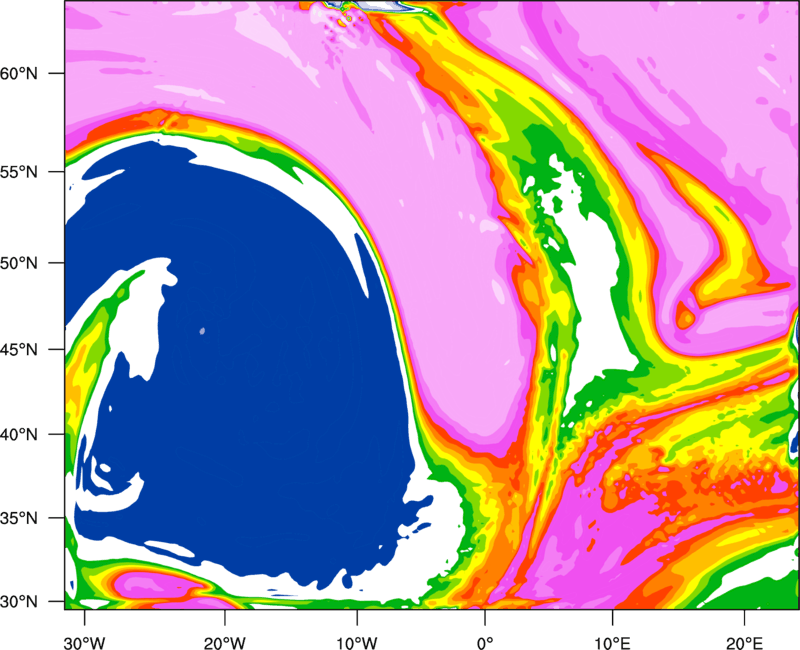The image size is (800, 650).
Task: Click the 30°N latitude label
Action: (19, 602)
